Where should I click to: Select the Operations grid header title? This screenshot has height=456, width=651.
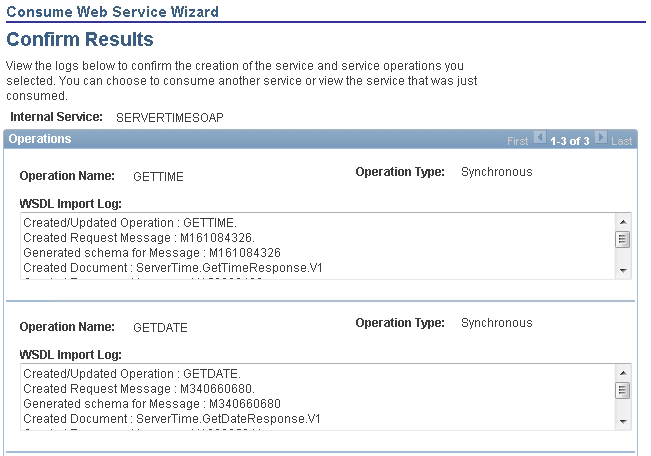(x=40, y=139)
